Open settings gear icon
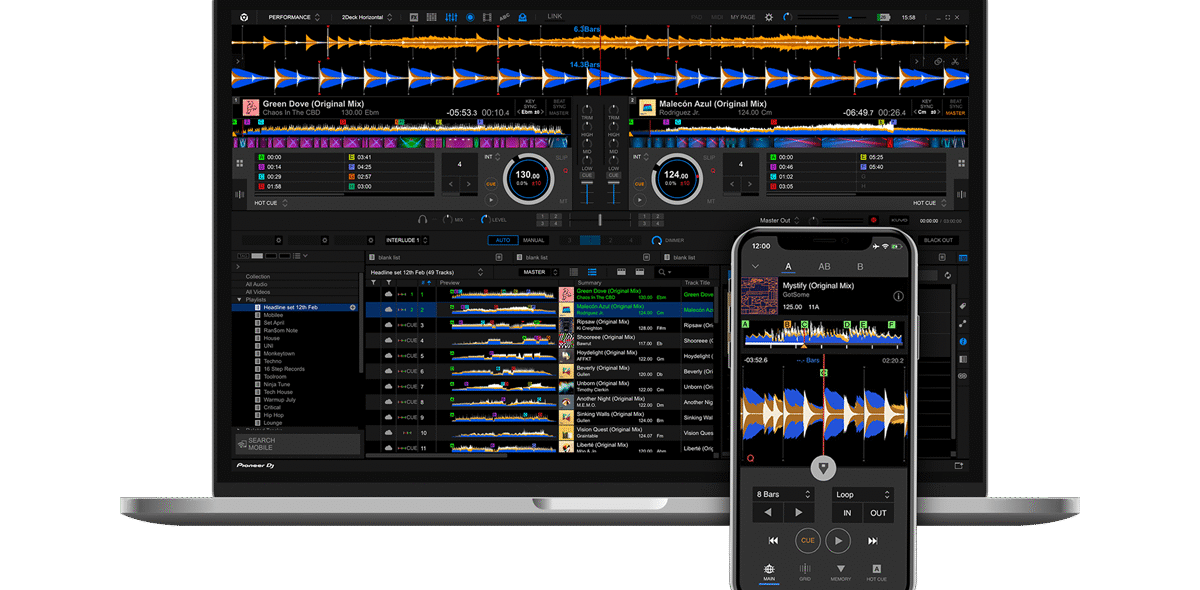This screenshot has width=1200, height=590. (769, 17)
